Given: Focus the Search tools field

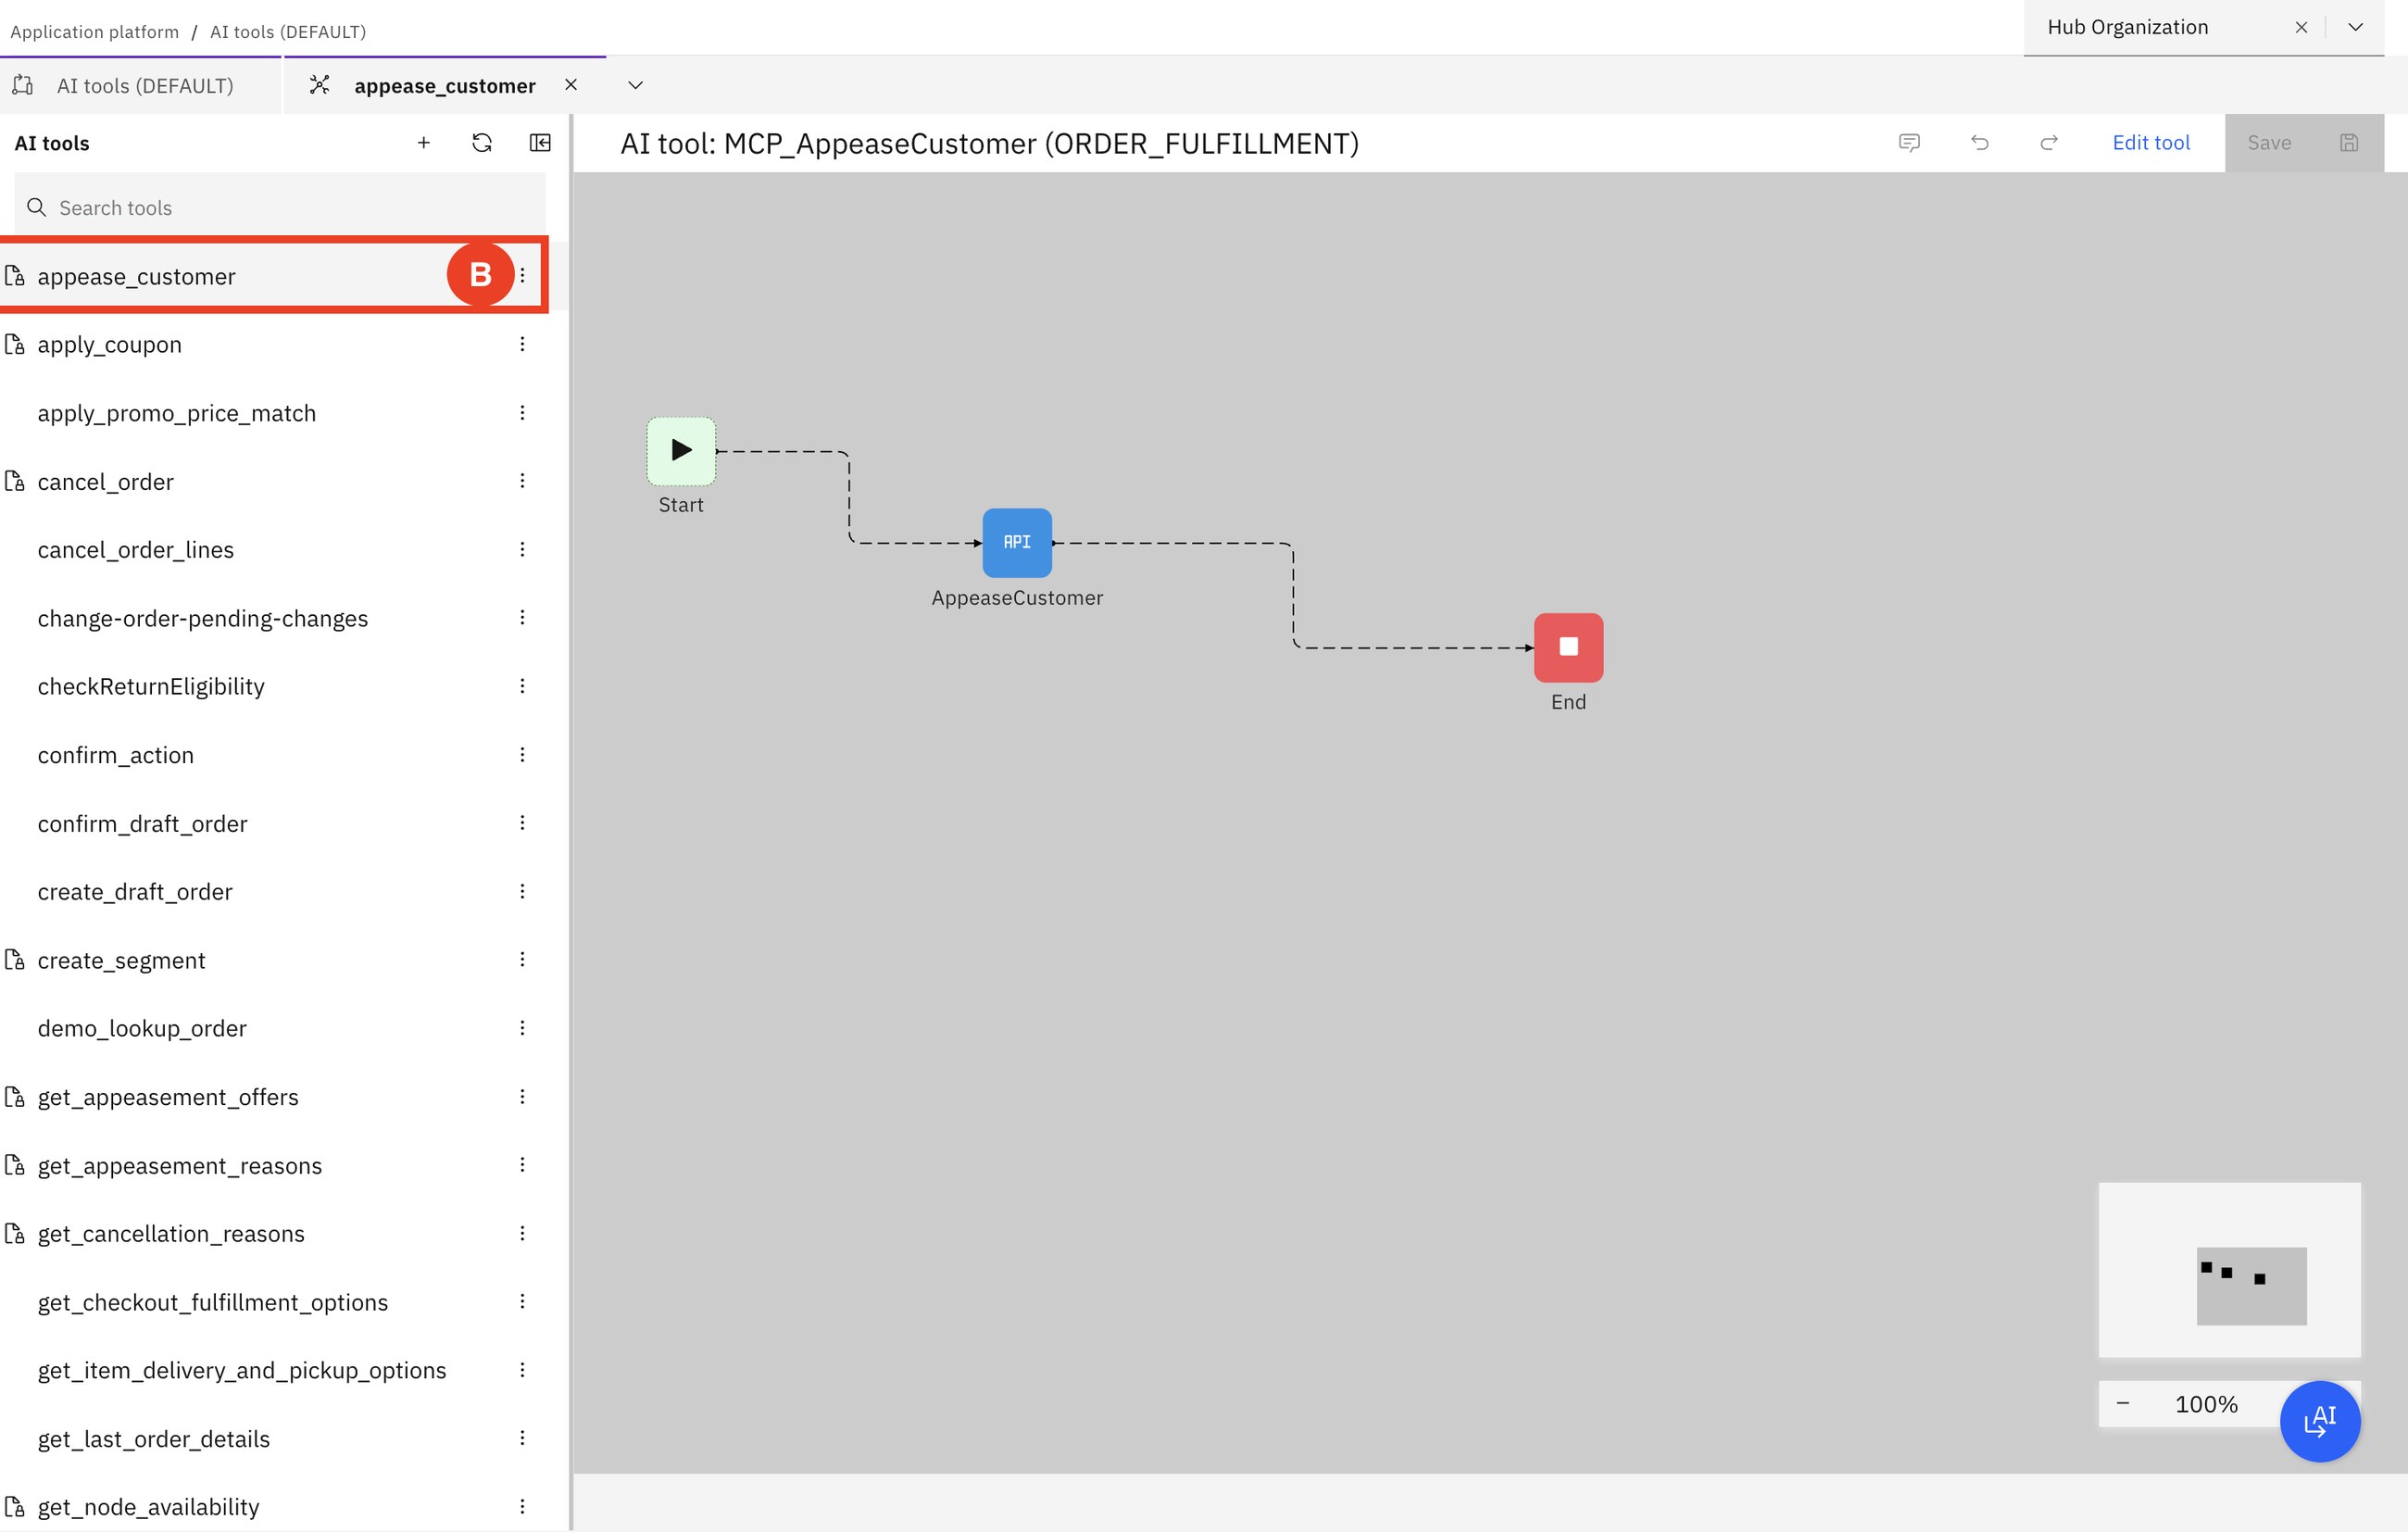Looking at the screenshot, I should click(x=281, y=208).
